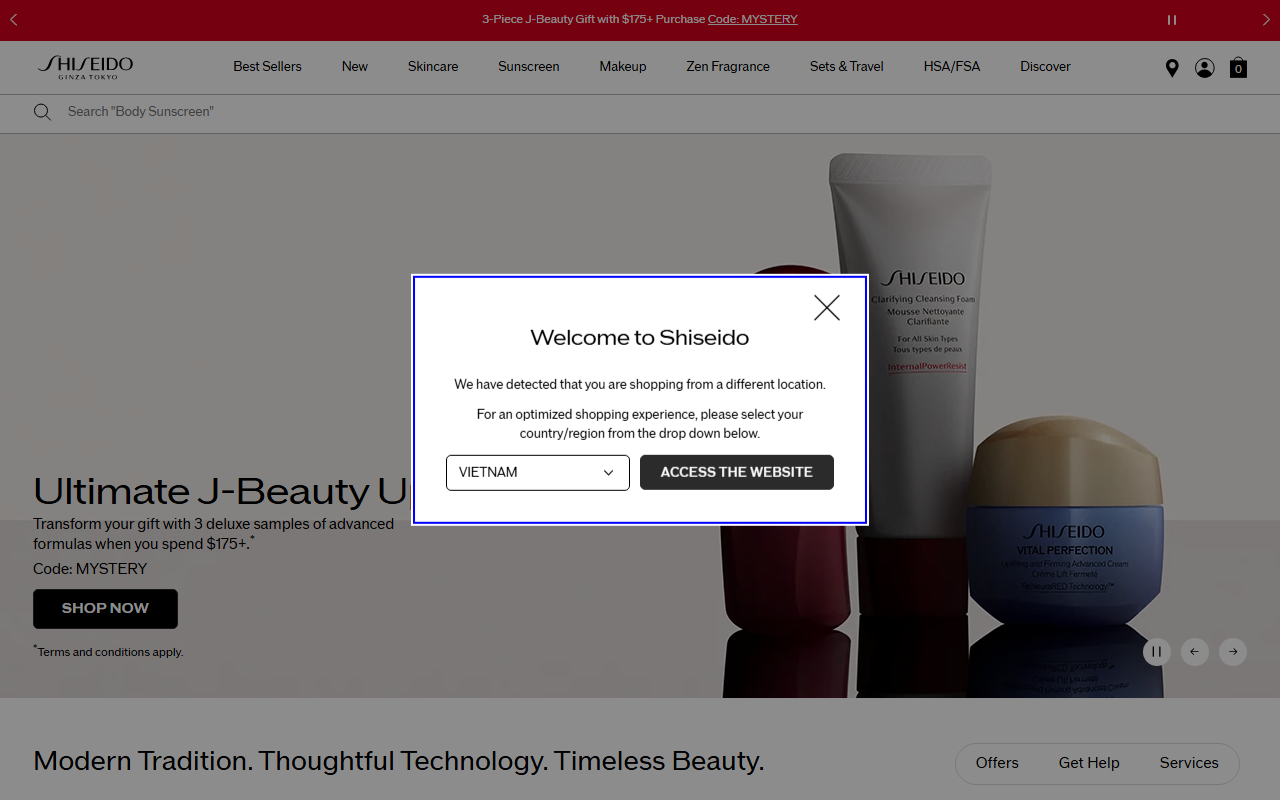The image size is (1280, 800).
Task: Click the SHOP NOW button
Action: click(105, 609)
